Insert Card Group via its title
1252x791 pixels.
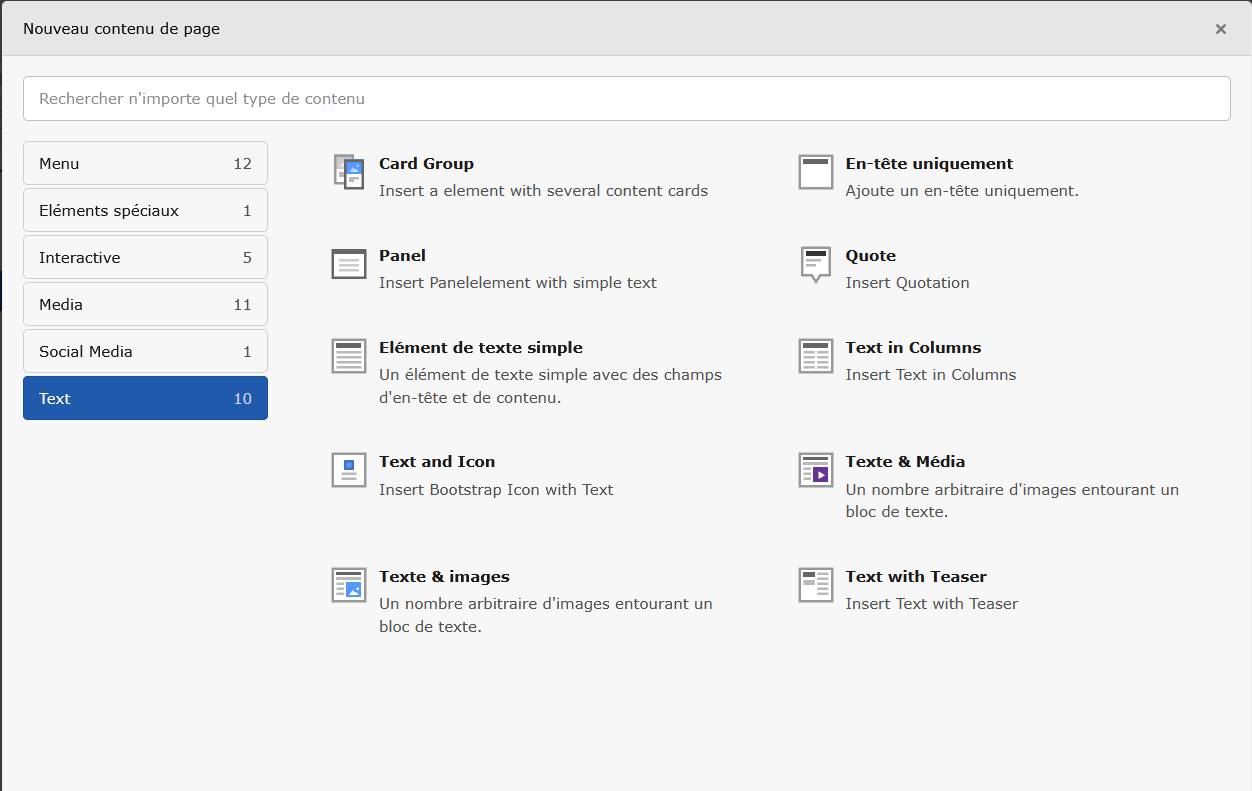pos(426,164)
